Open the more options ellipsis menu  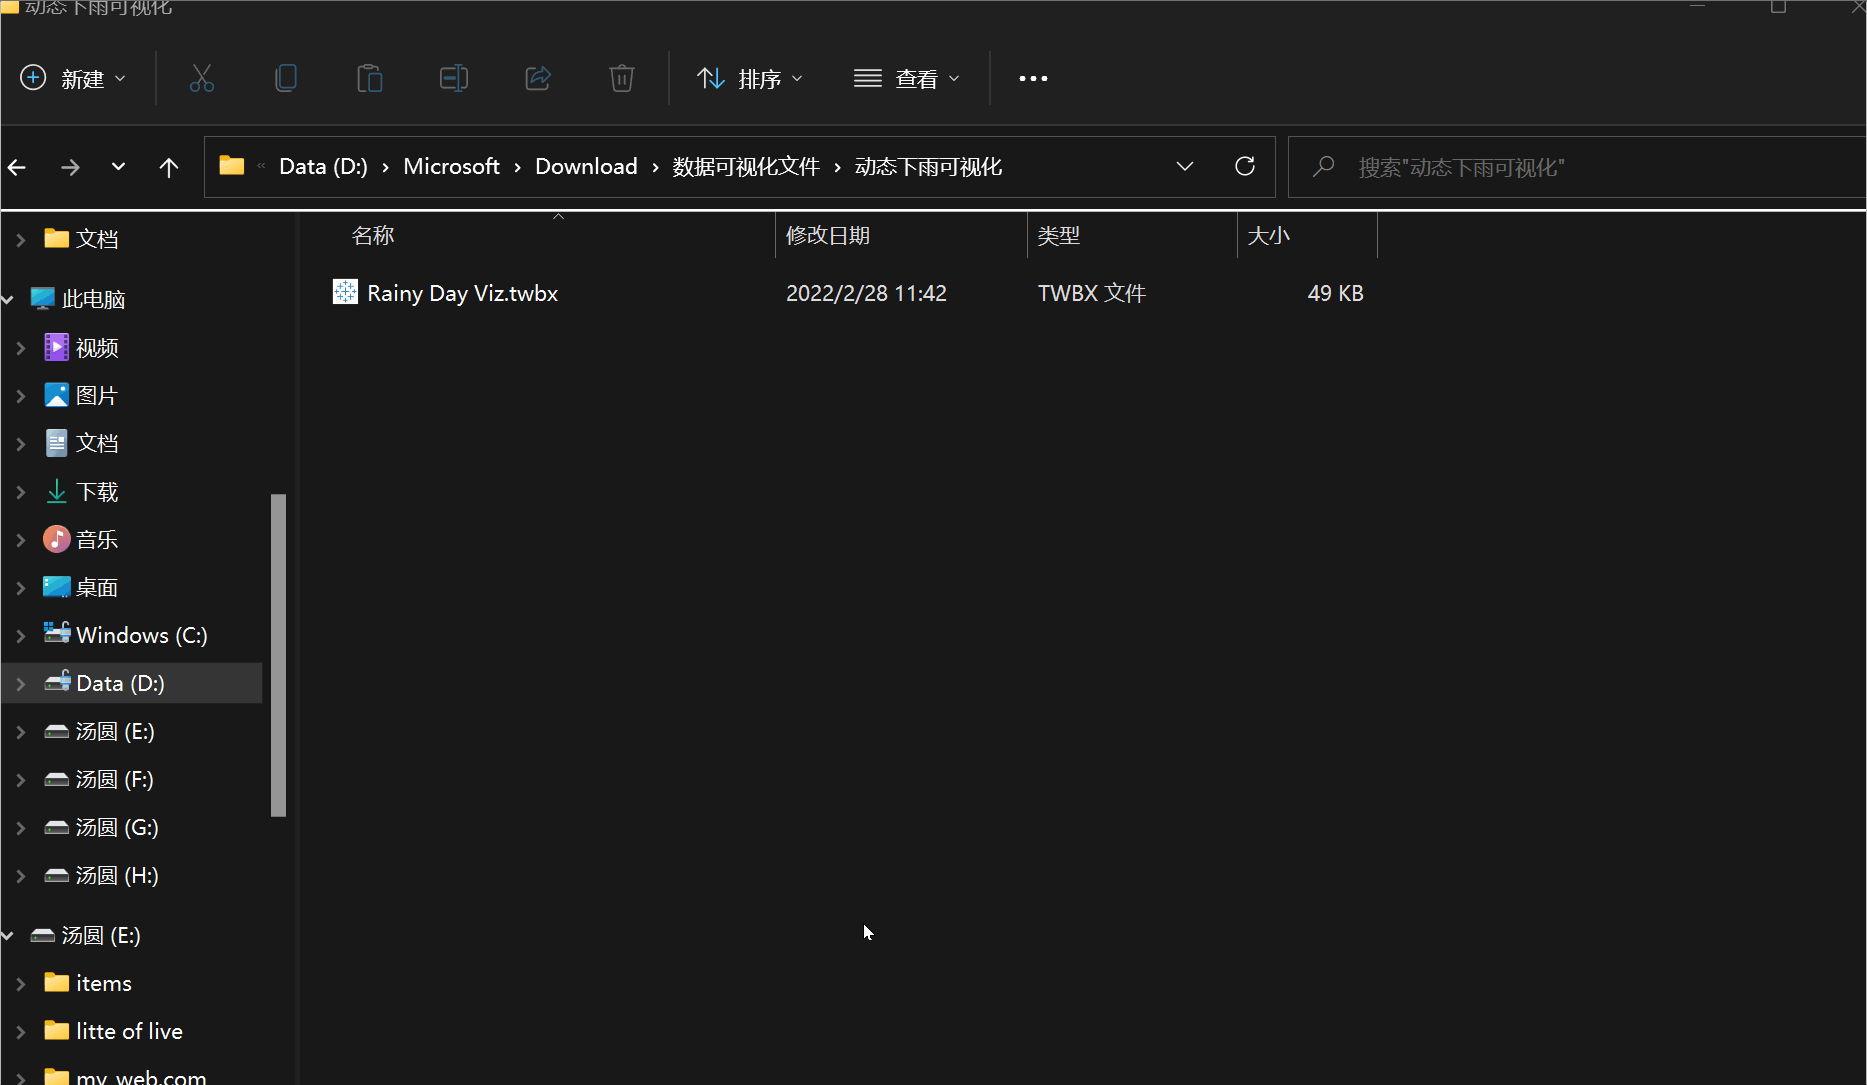click(1032, 78)
